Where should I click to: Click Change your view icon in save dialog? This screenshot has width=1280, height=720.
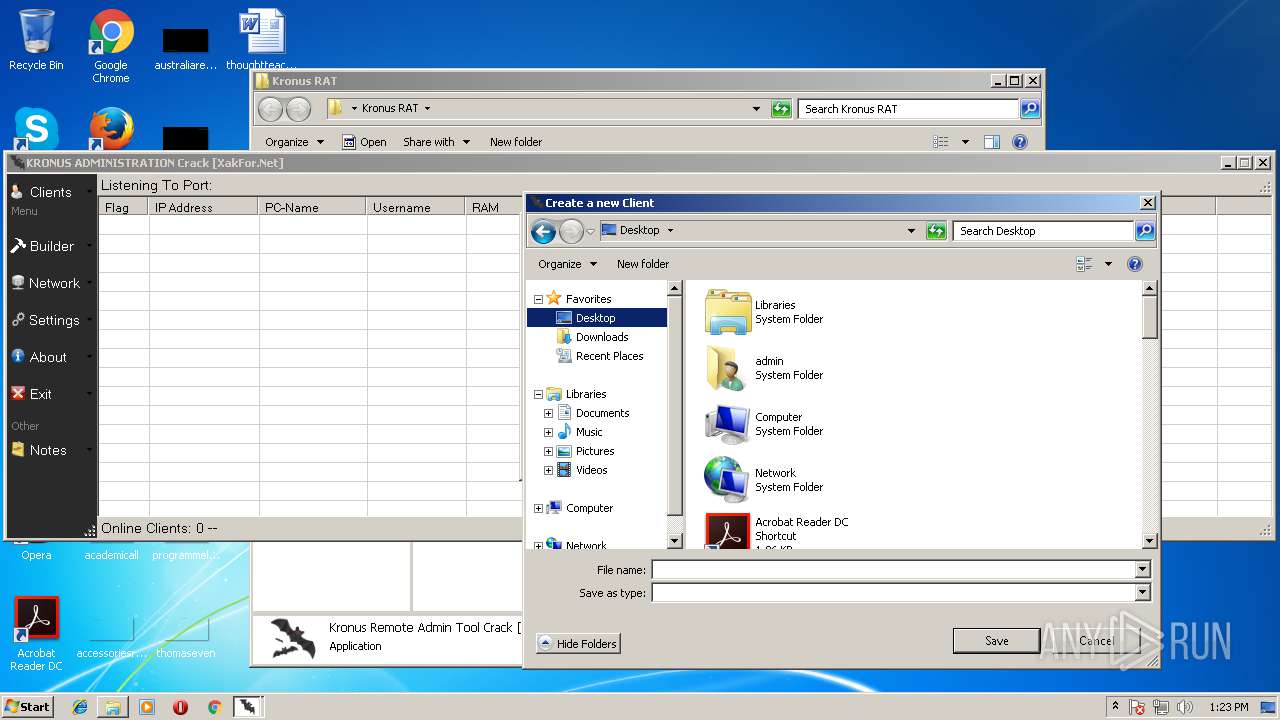pyautogui.click(x=1084, y=264)
